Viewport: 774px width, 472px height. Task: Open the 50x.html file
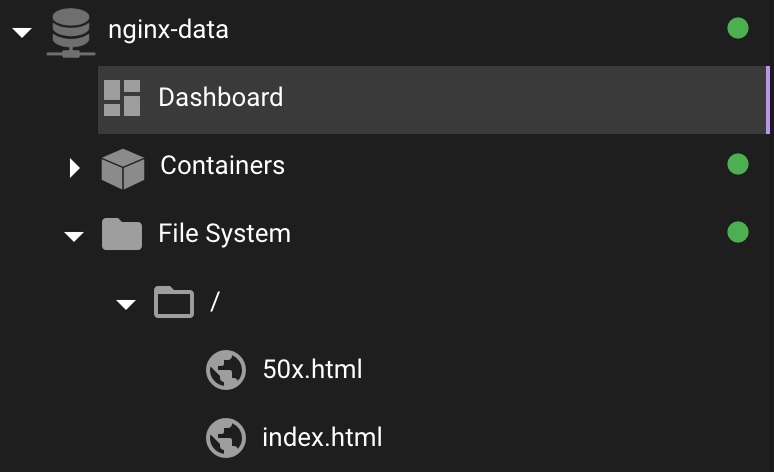tap(312, 369)
